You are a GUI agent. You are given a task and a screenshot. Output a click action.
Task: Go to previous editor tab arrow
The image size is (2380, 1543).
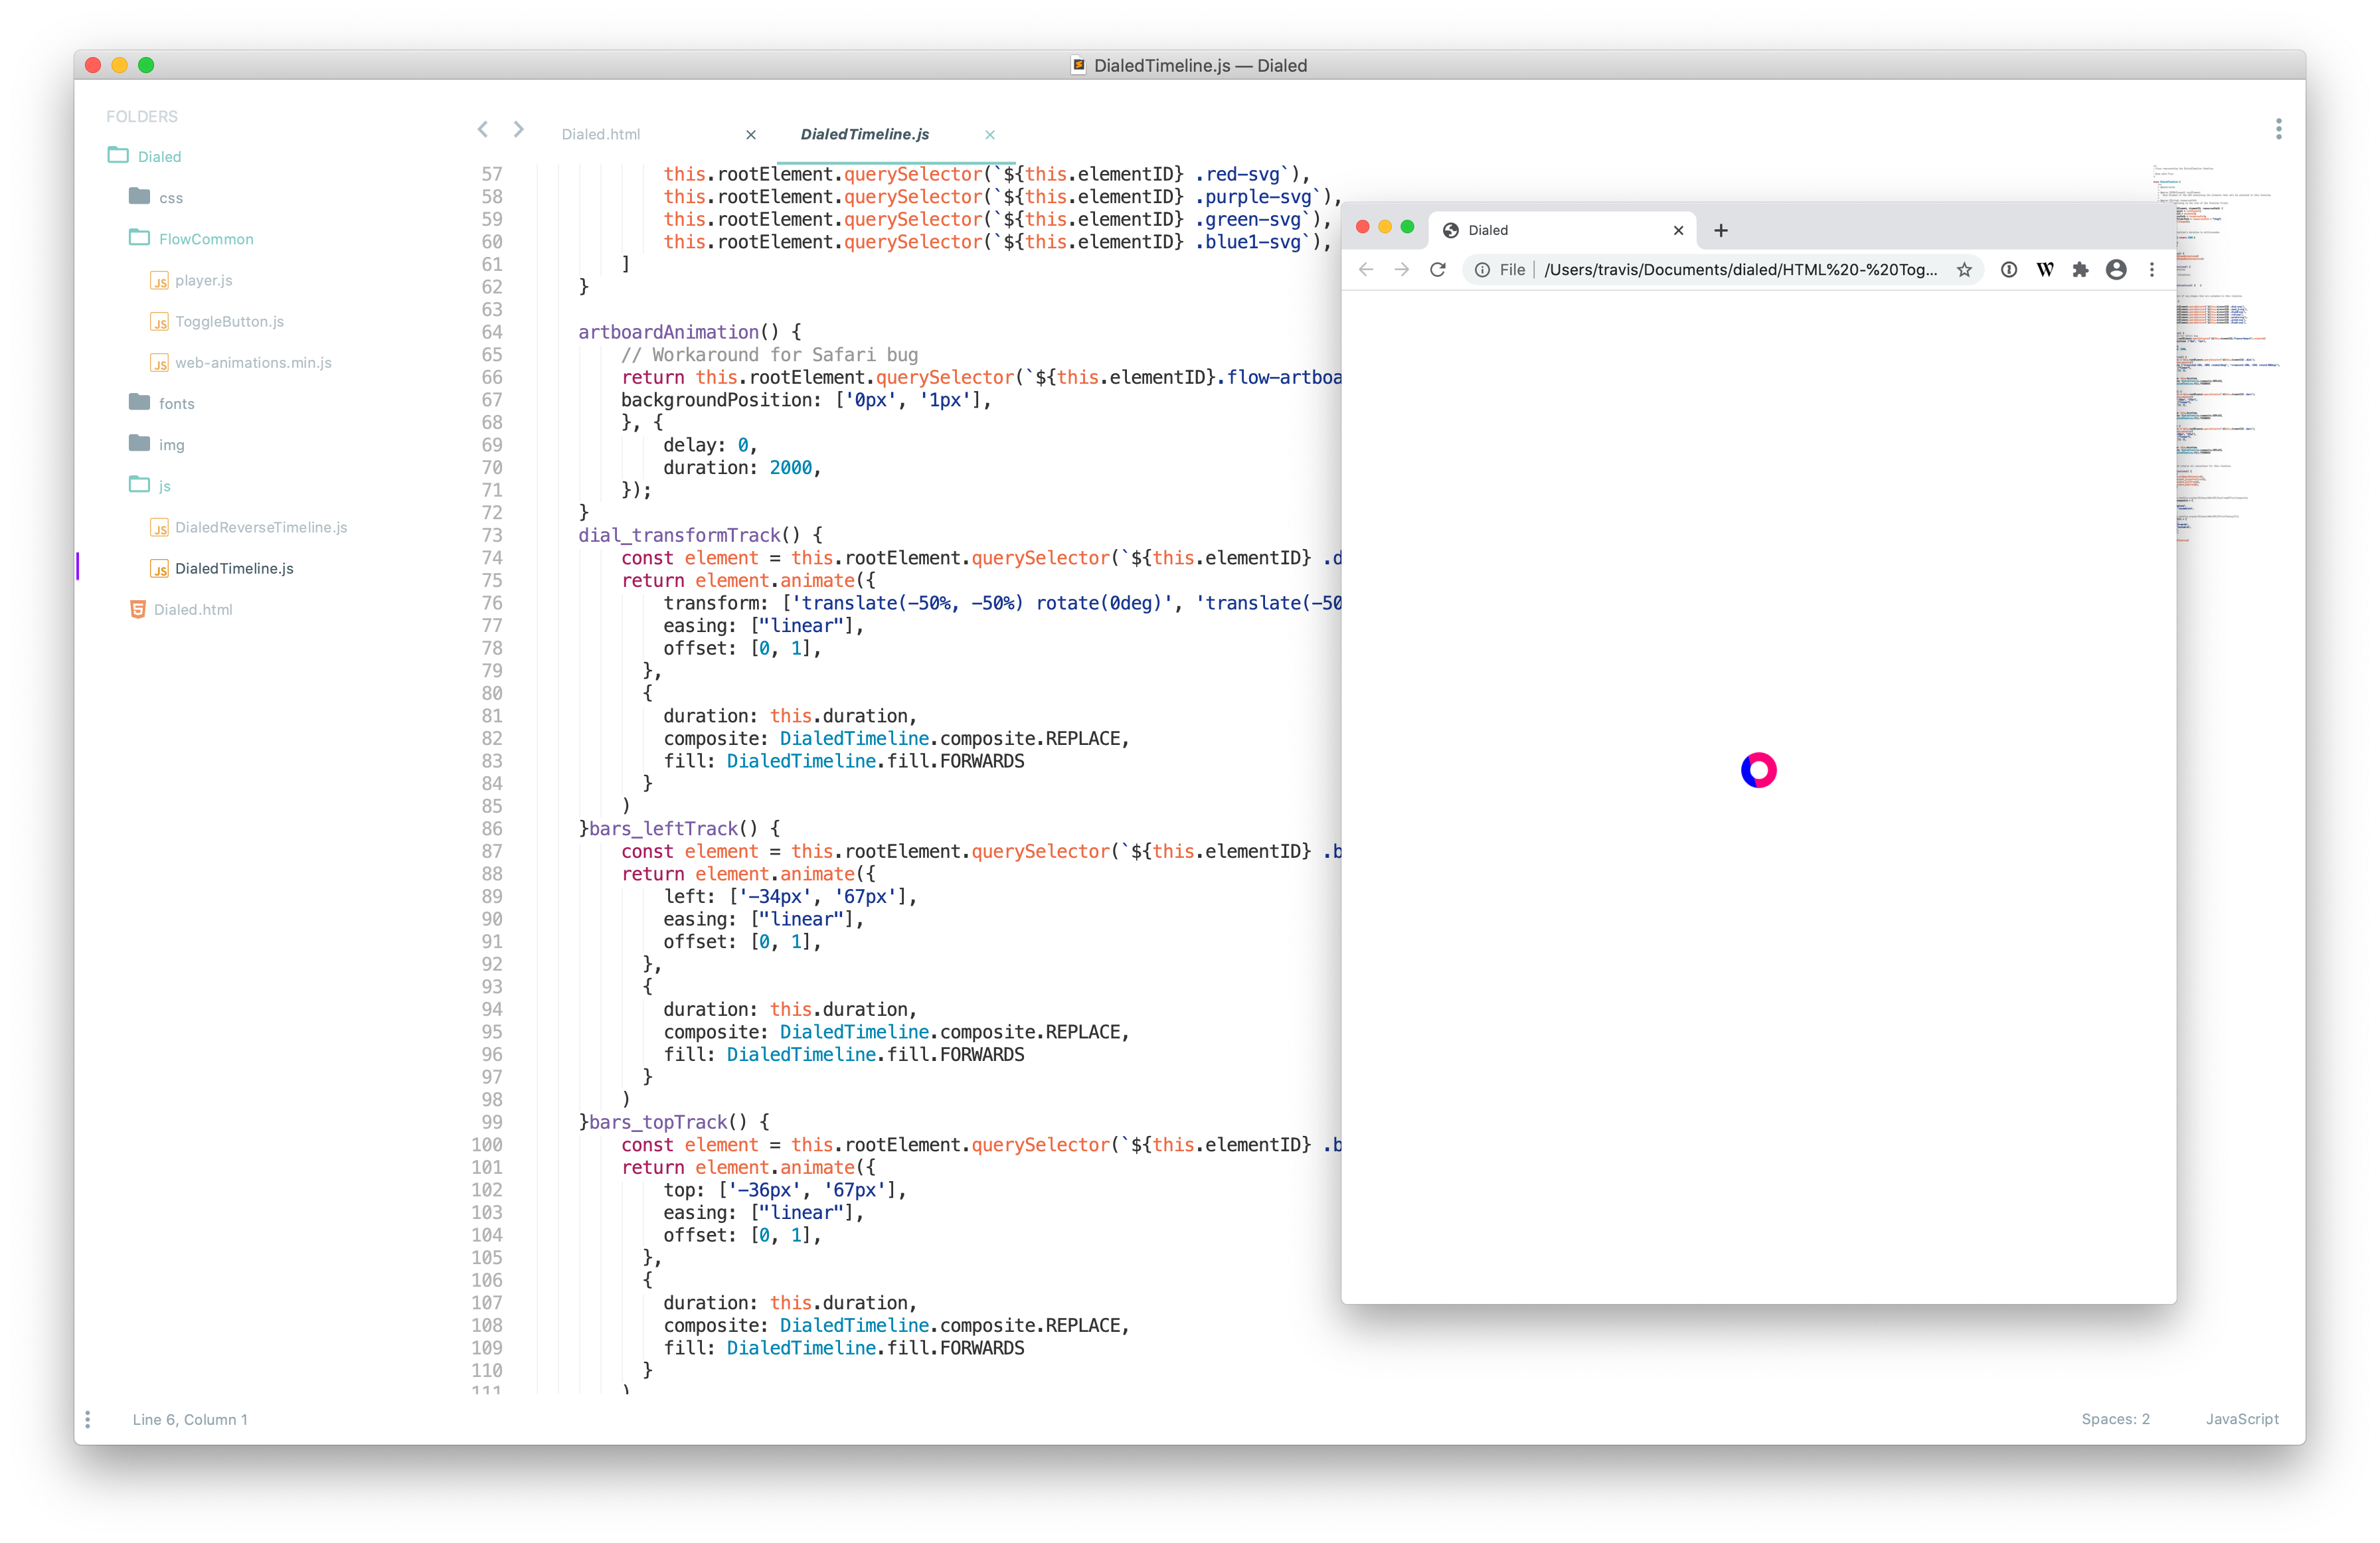click(483, 129)
